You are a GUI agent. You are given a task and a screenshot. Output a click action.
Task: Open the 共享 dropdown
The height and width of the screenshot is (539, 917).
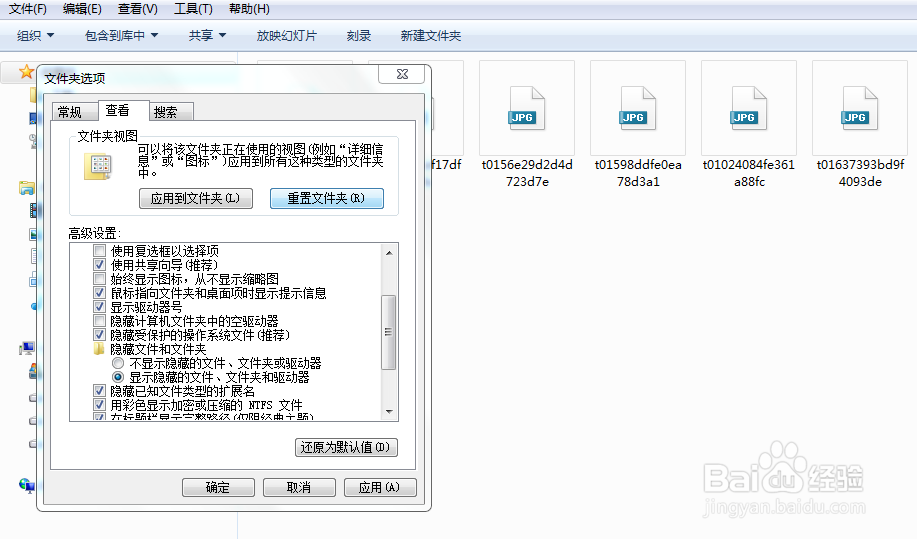point(207,36)
